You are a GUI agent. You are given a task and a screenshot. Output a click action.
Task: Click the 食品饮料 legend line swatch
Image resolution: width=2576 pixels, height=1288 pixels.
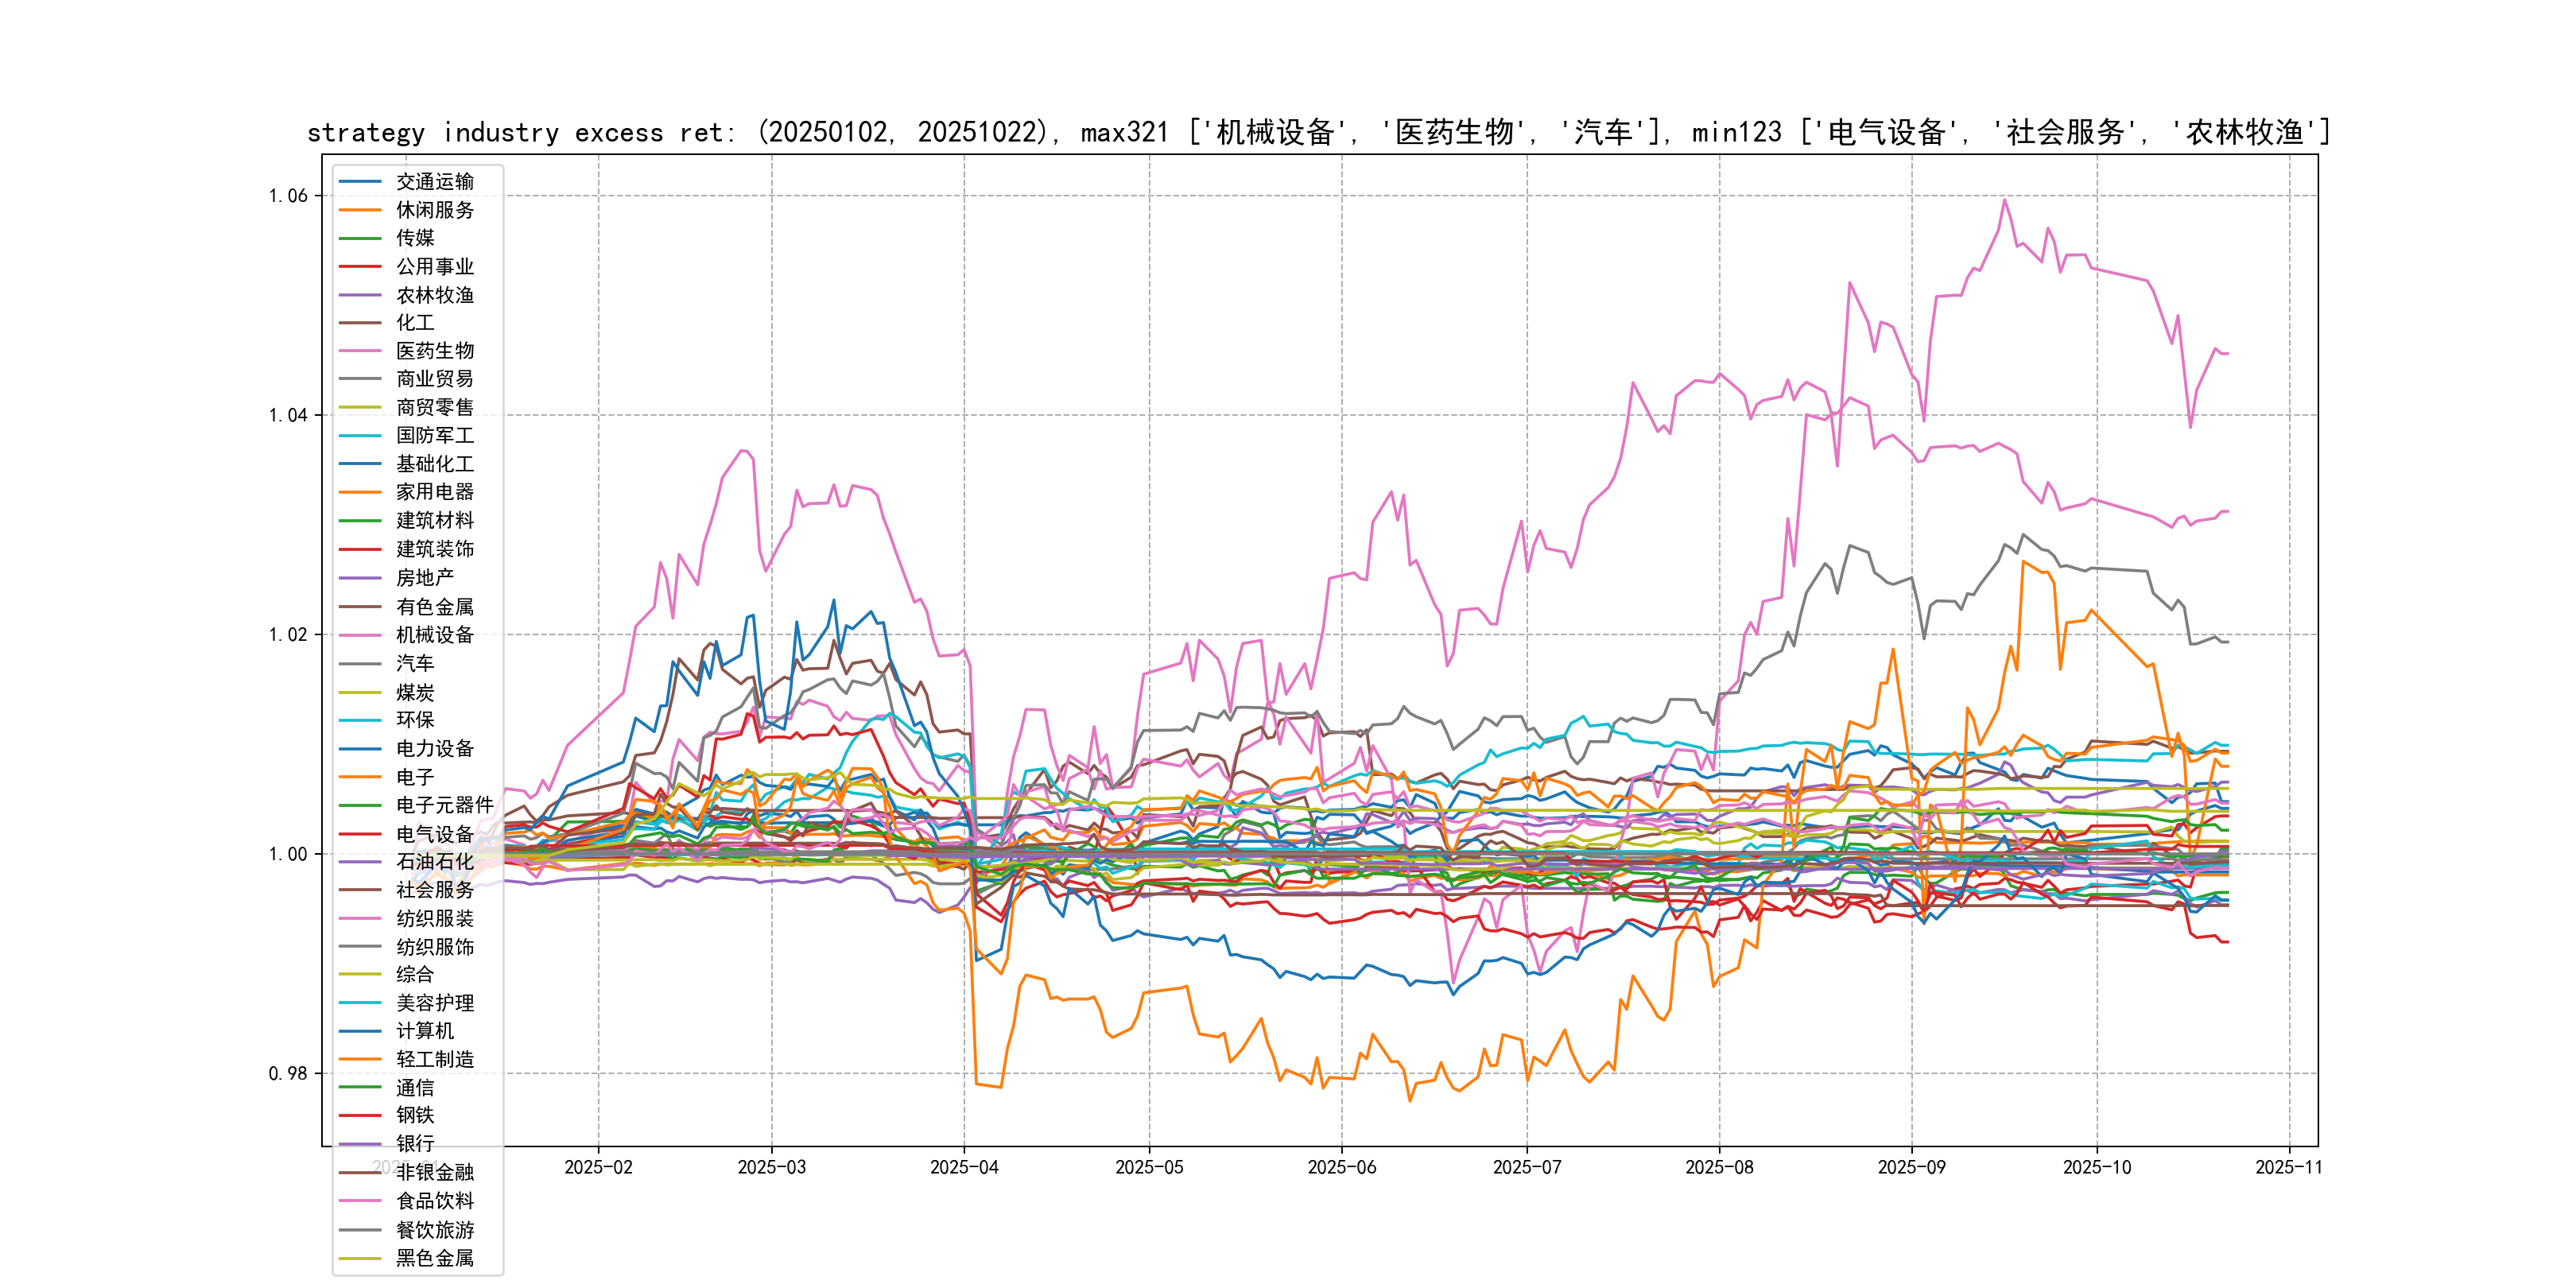tap(360, 1201)
